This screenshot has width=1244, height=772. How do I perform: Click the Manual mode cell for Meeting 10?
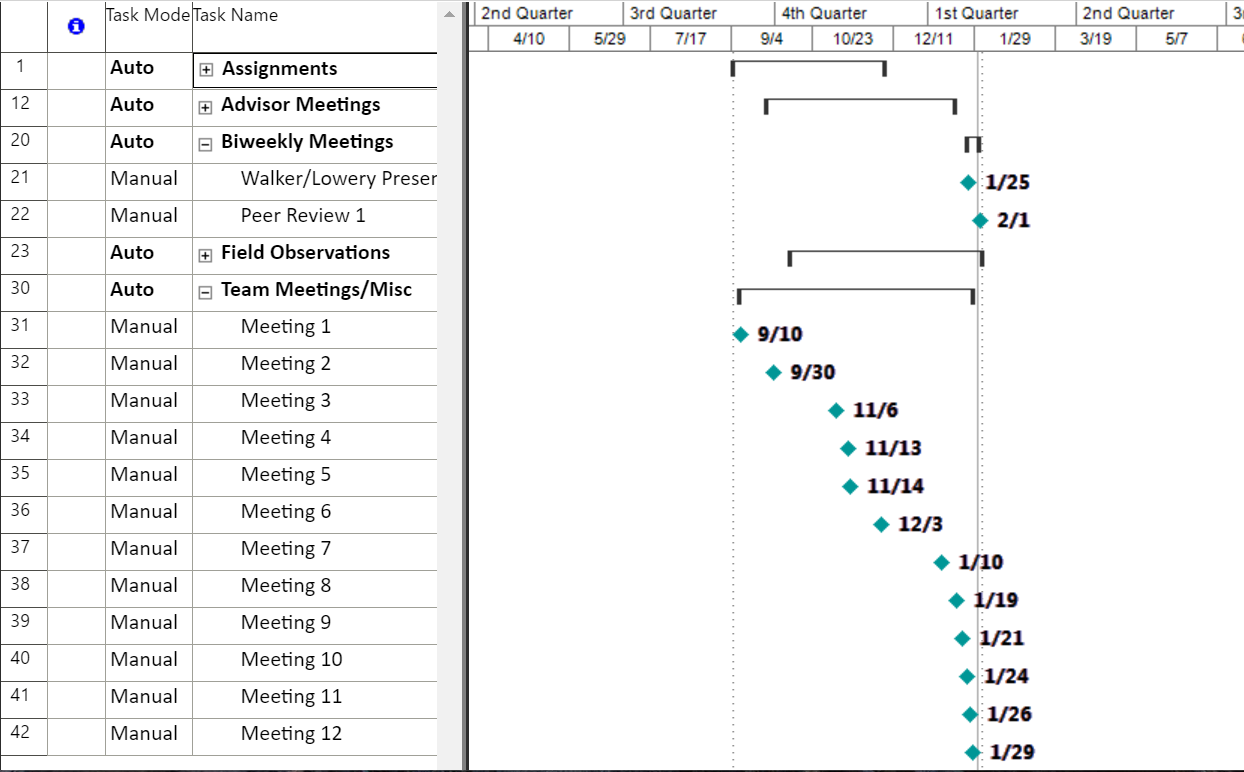tap(145, 660)
